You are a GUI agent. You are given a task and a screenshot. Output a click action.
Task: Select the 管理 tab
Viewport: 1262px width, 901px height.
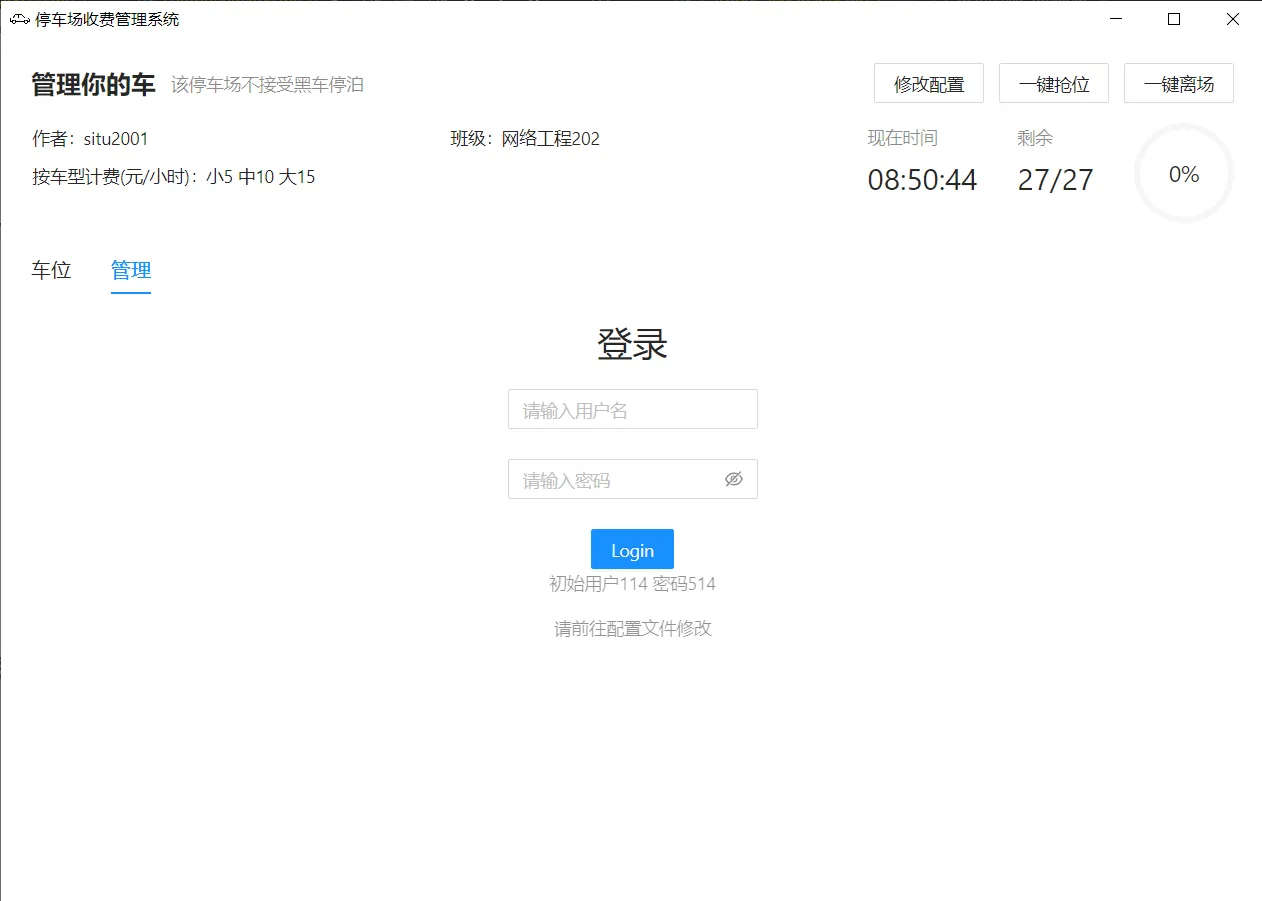(131, 270)
